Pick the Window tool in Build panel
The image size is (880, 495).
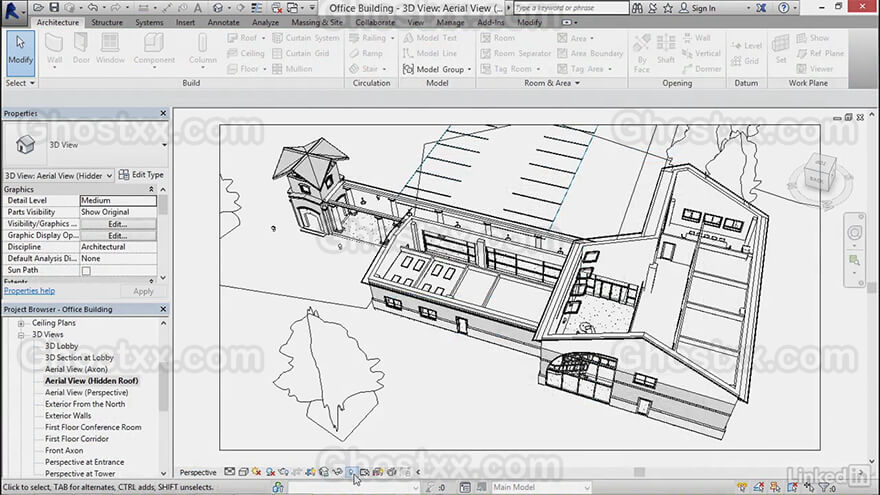[110, 49]
